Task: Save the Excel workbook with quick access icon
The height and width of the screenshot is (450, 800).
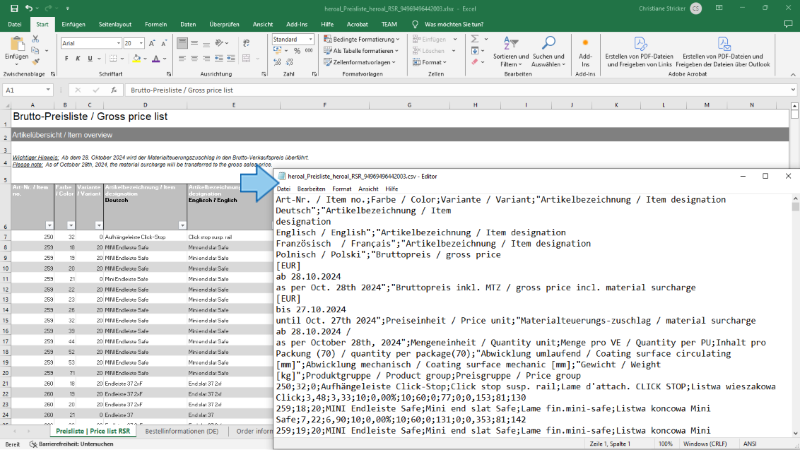Action: click(14, 8)
